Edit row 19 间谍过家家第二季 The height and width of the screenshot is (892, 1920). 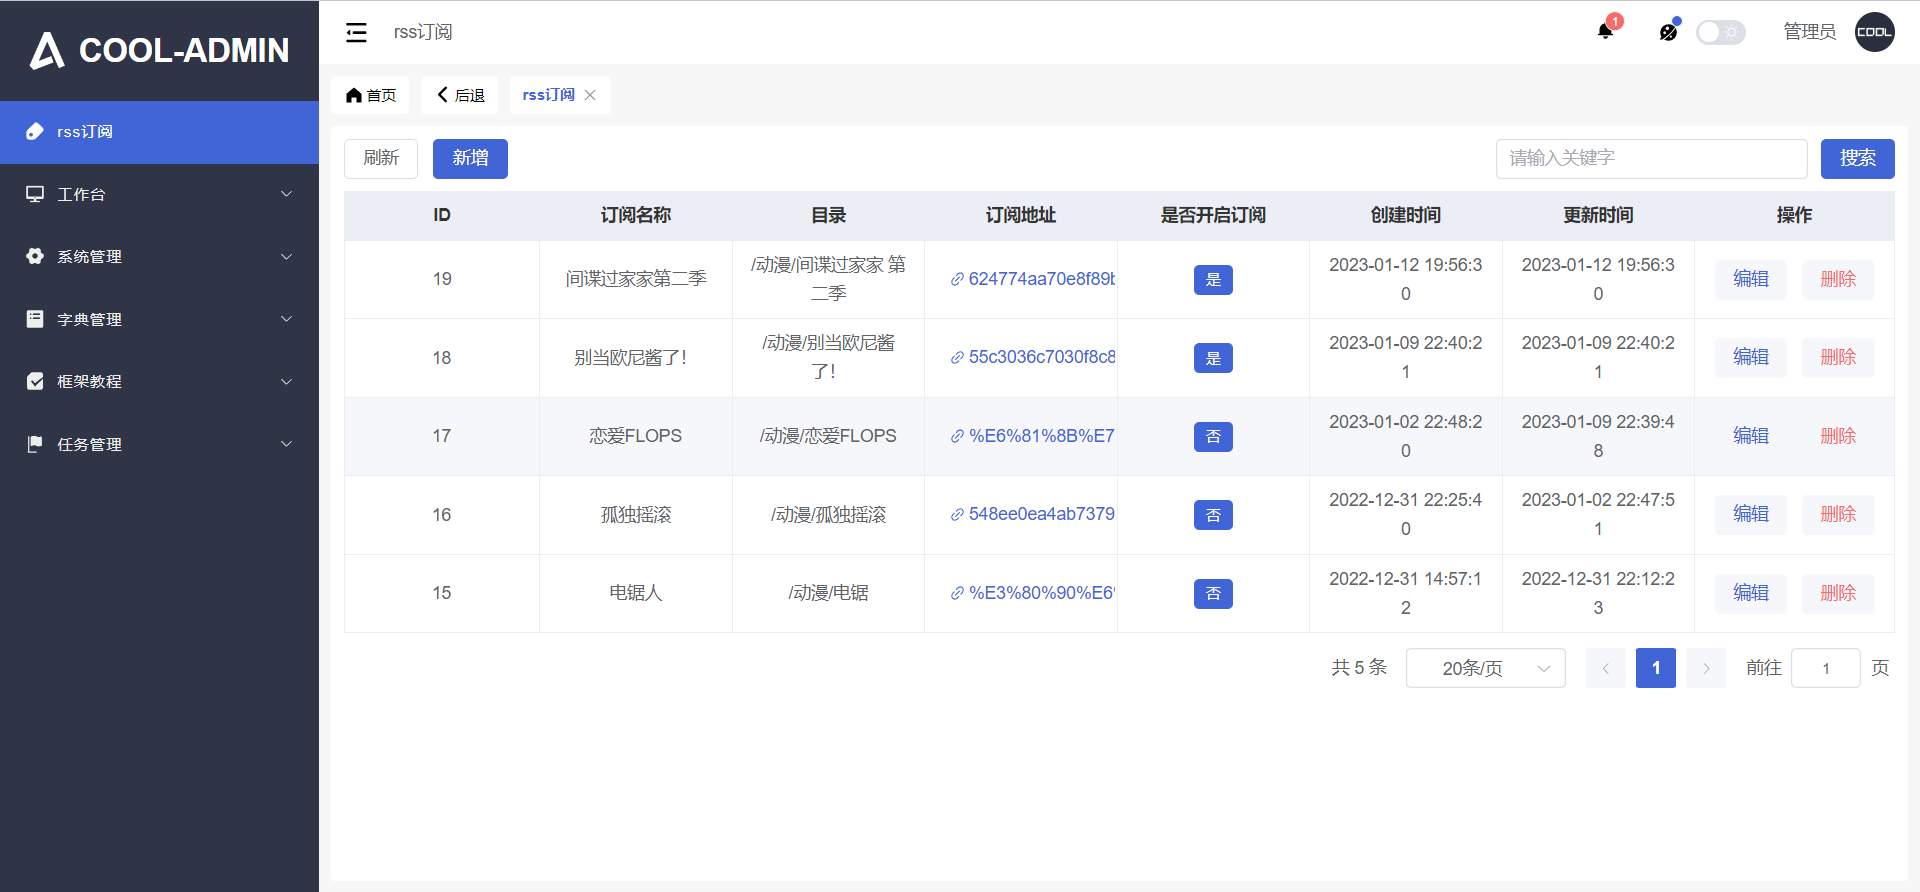click(1751, 279)
